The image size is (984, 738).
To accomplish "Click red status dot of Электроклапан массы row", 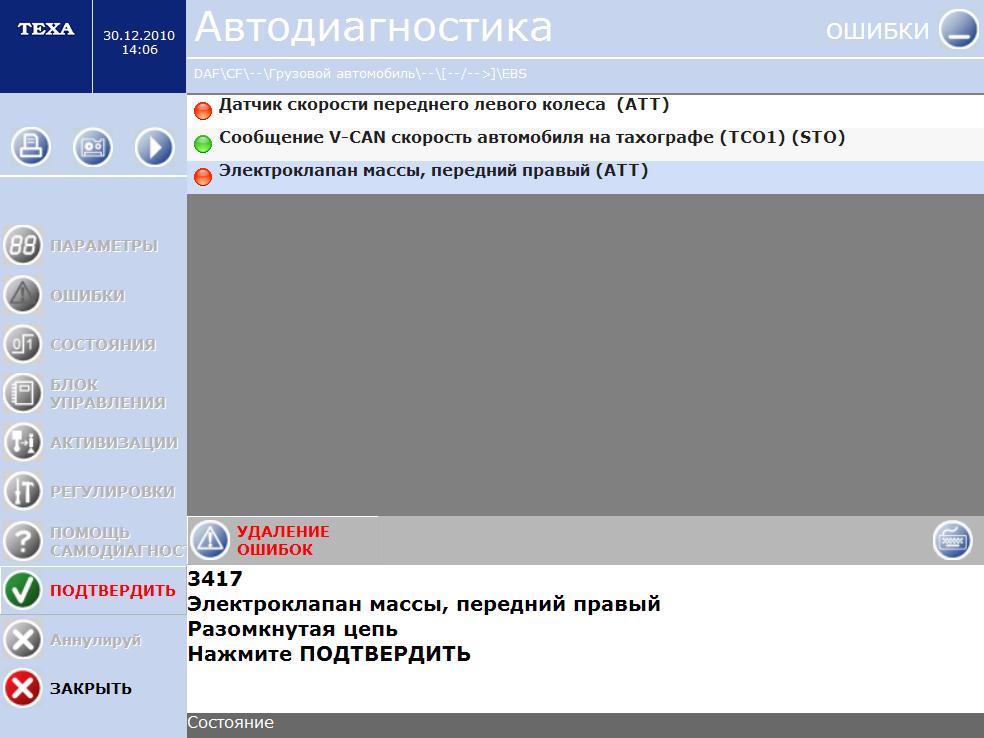I will click(x=203, y=177).
